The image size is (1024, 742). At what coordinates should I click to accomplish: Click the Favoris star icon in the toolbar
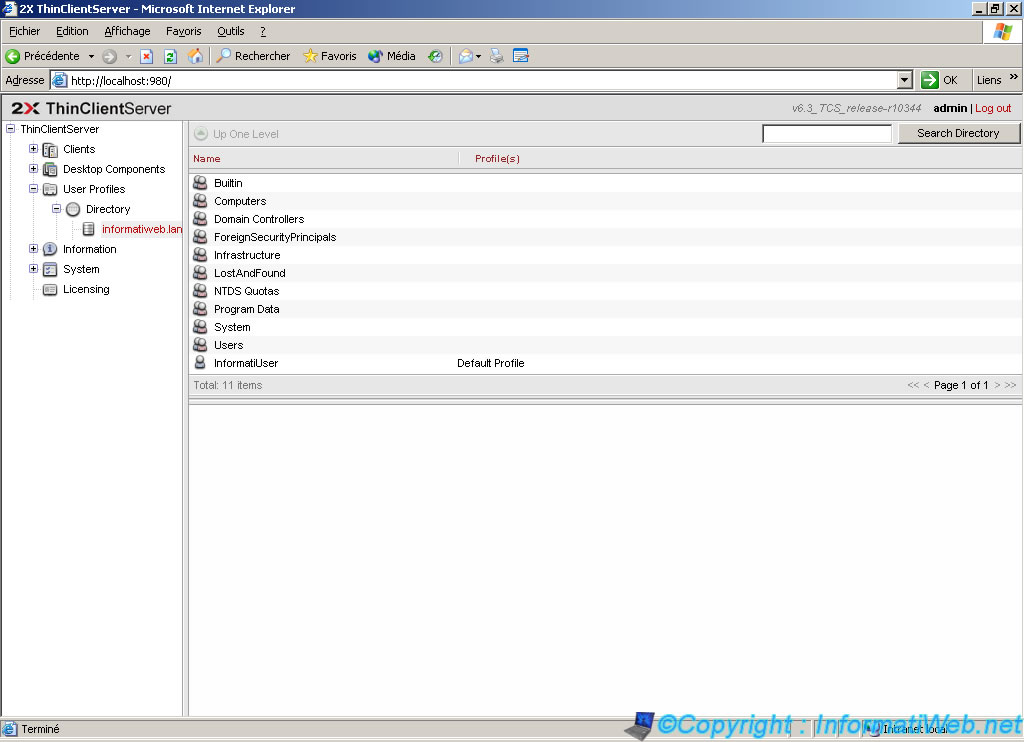[312, 56]
